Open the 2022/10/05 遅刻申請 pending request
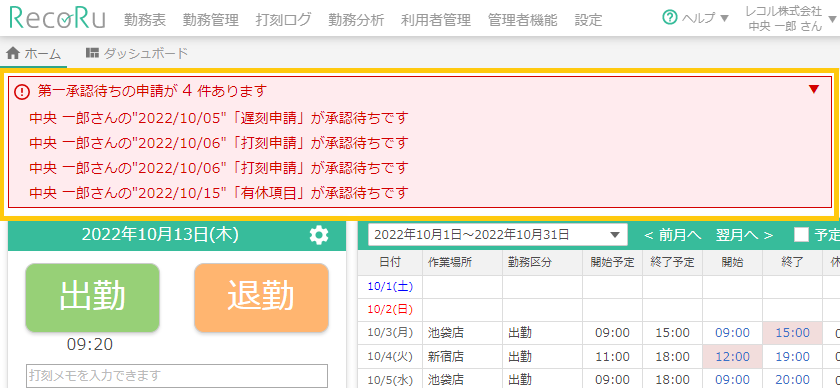The height and width of the screenshot is (388, 840). pyautogui.click(x=219, y=117)
